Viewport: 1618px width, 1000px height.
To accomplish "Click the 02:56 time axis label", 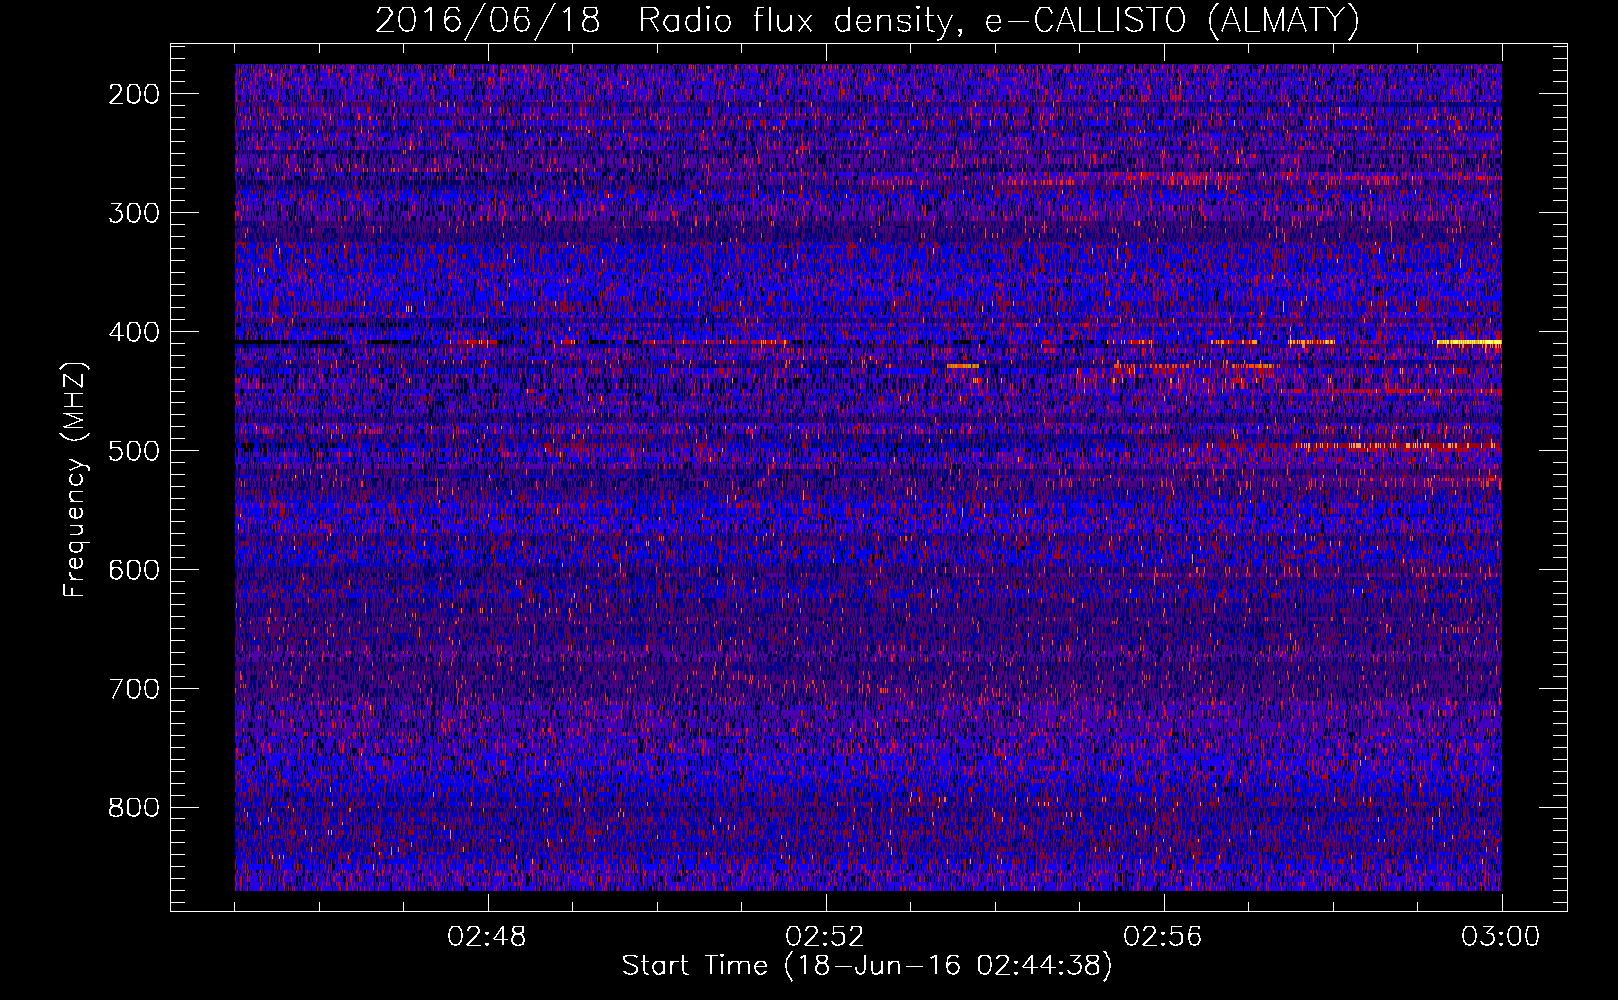I will click(1164, 937).
